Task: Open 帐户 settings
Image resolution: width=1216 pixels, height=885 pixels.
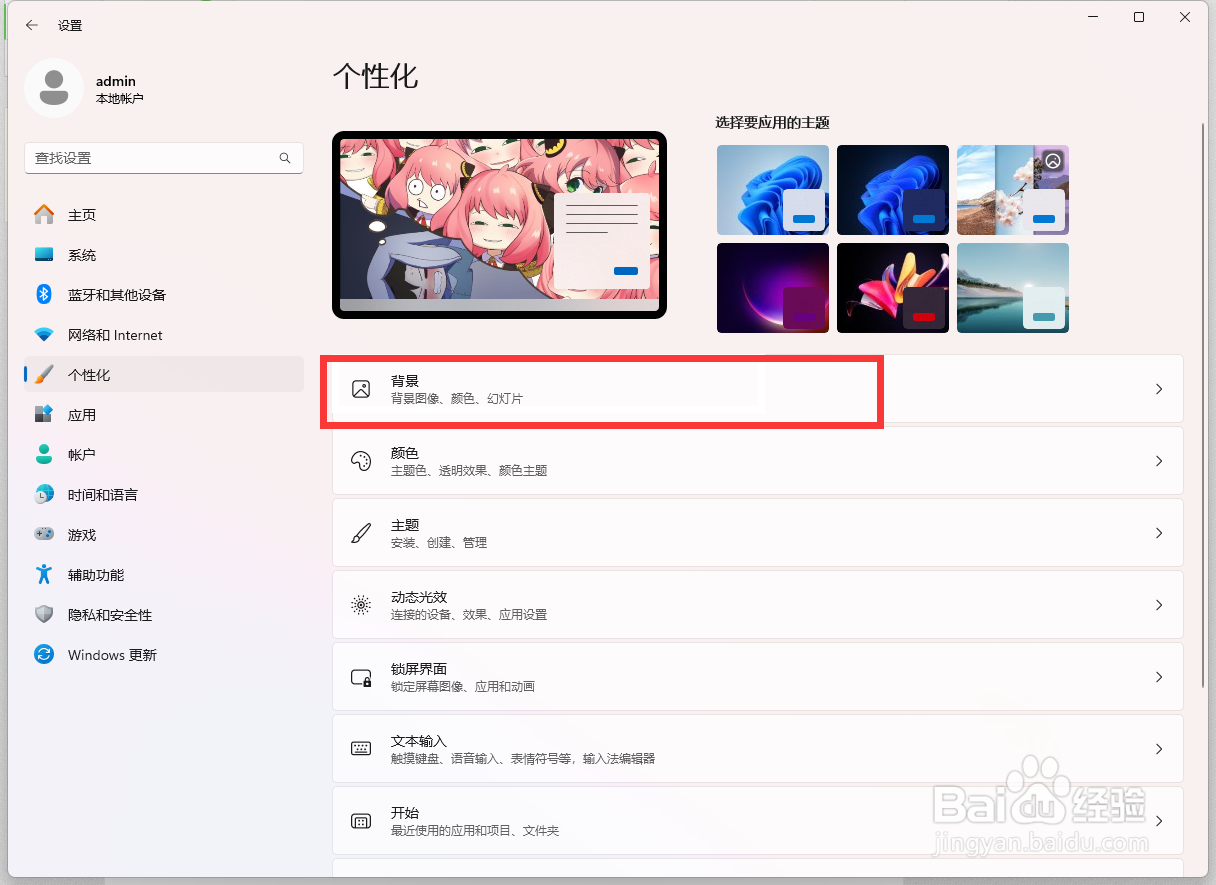Action: pos(164,455)
